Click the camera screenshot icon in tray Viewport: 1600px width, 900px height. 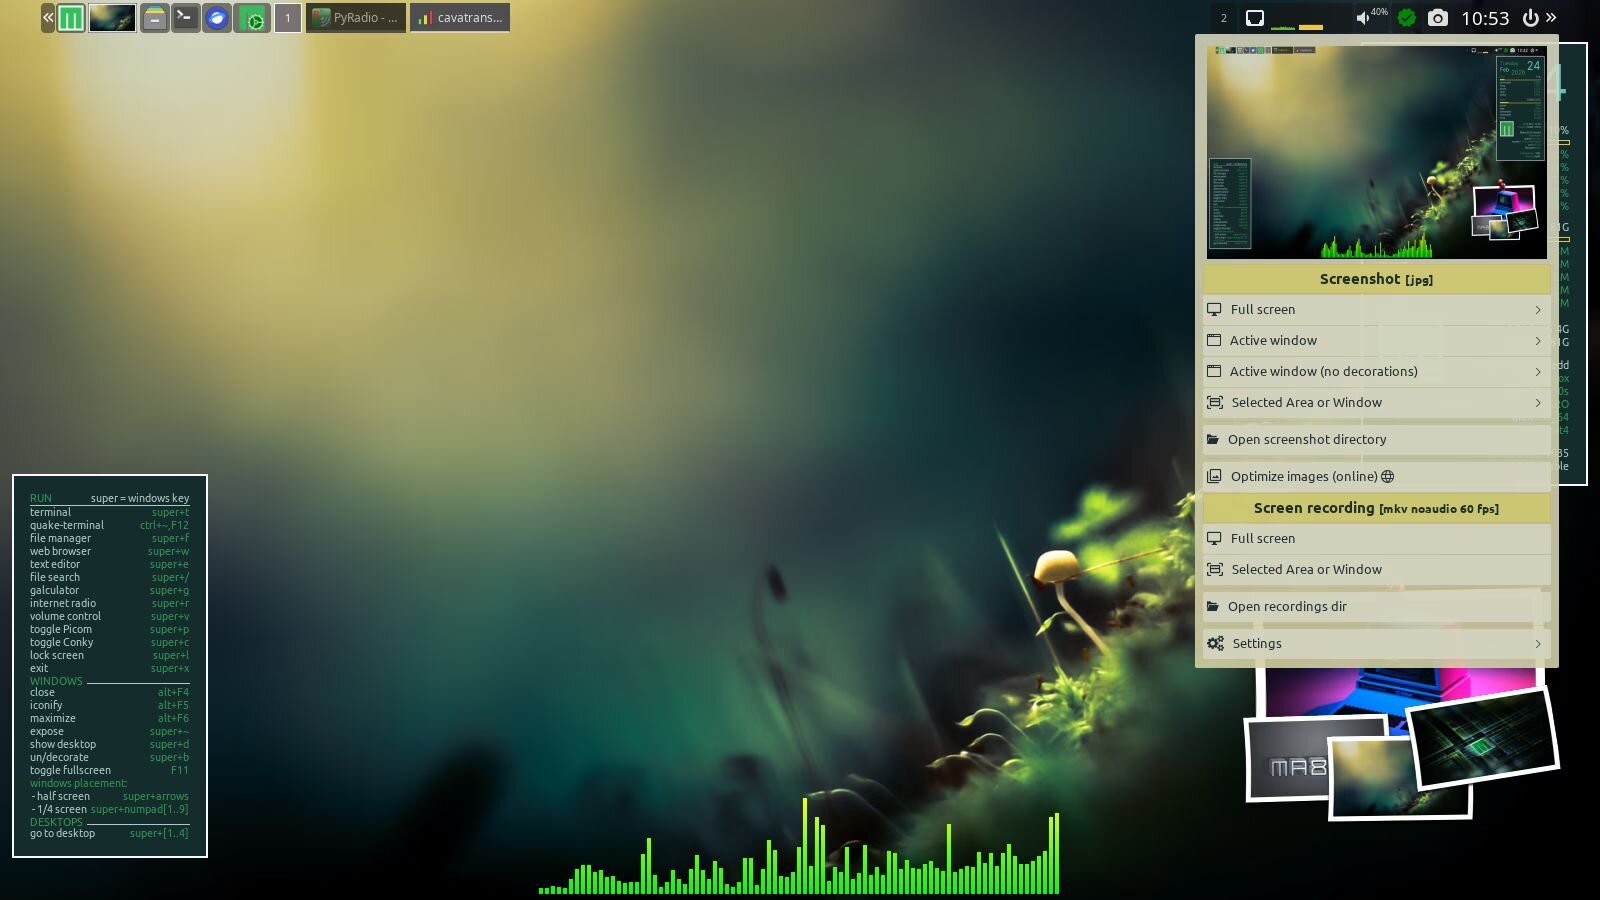click(1437, 18)
